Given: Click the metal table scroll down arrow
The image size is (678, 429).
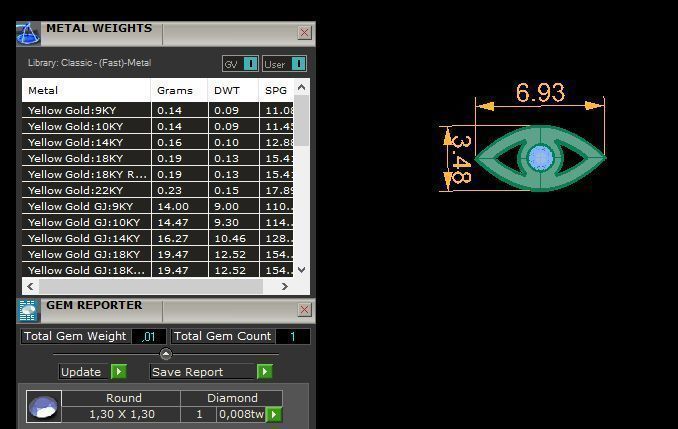Looking at the screenshot, I should coord(301,270).
